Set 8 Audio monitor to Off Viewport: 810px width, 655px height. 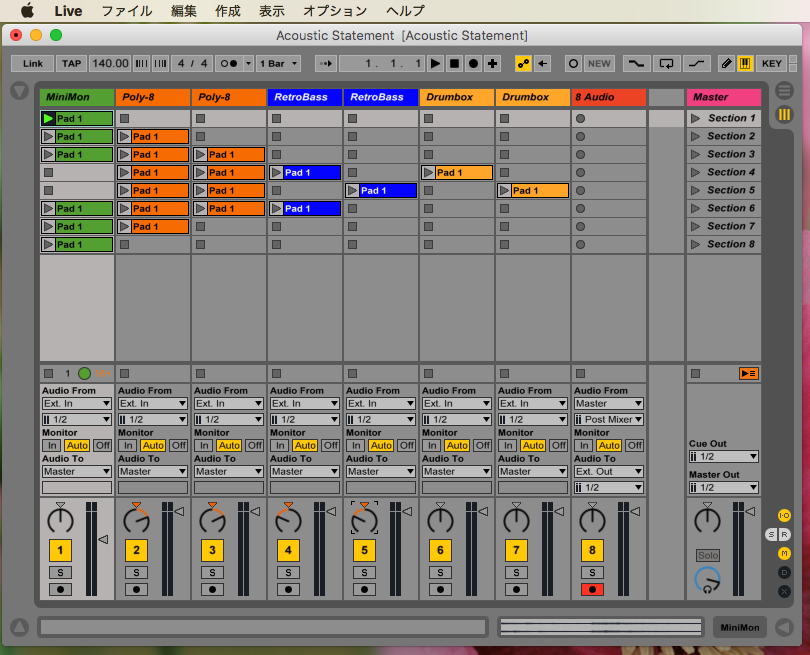pyautogui.click(x=634, y=445)
